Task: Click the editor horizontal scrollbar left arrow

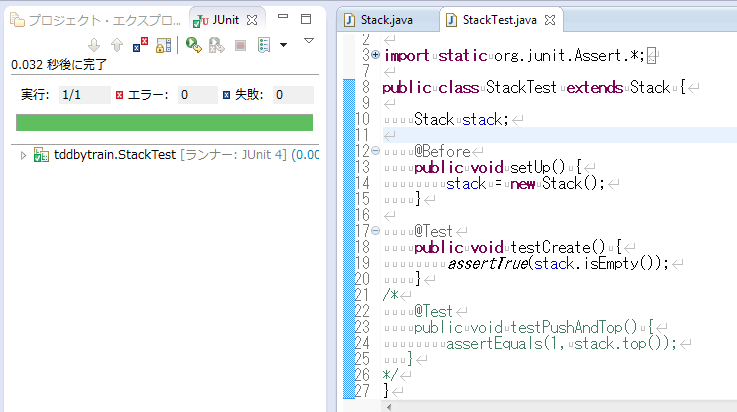Action: click(389, 407)
